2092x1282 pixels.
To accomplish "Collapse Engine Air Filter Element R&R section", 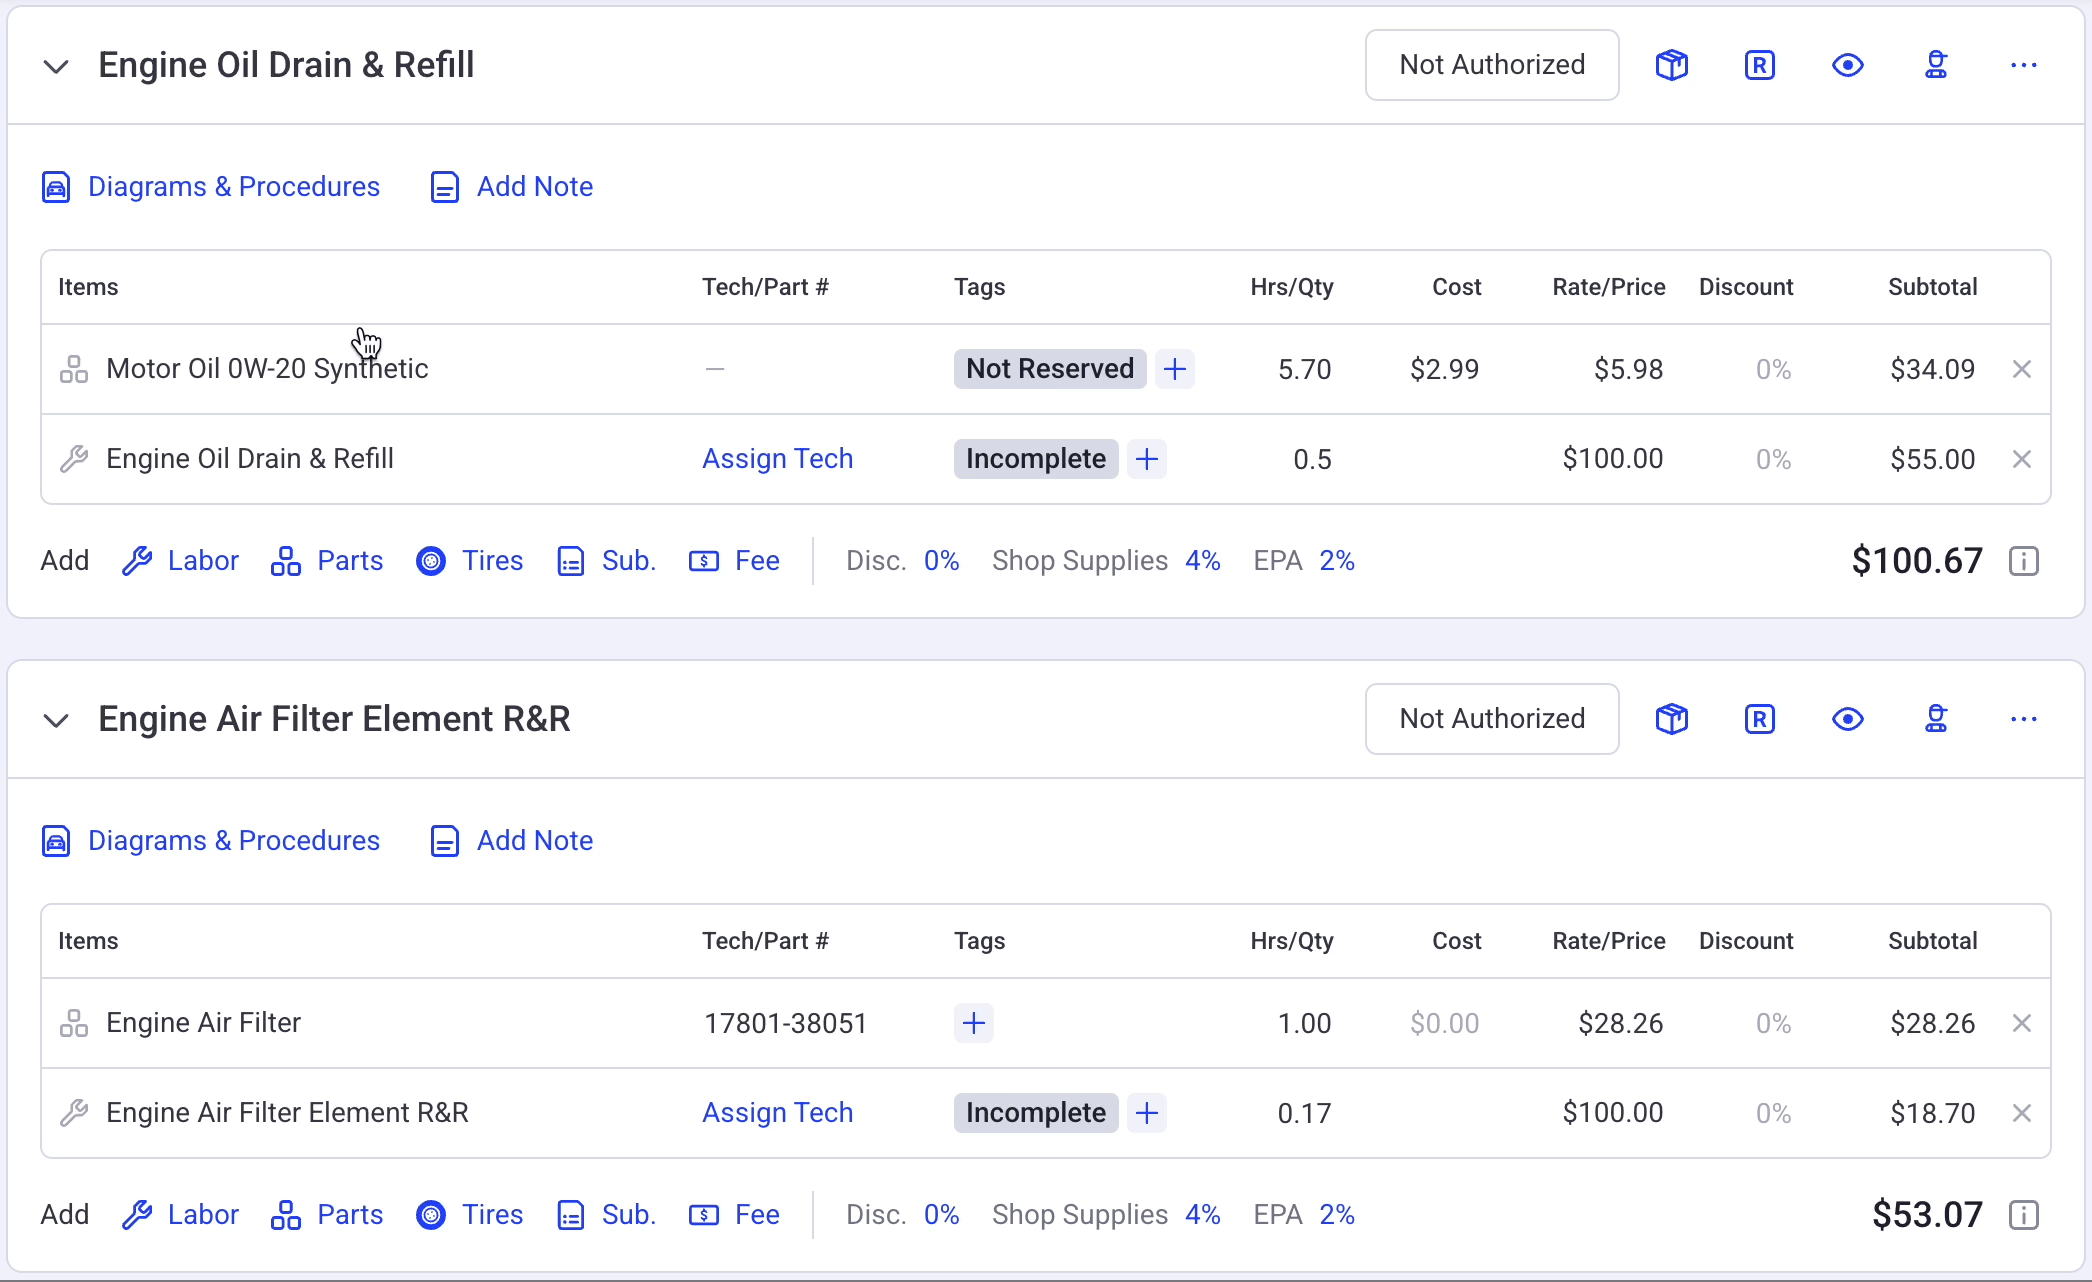I will coord(56,720).
